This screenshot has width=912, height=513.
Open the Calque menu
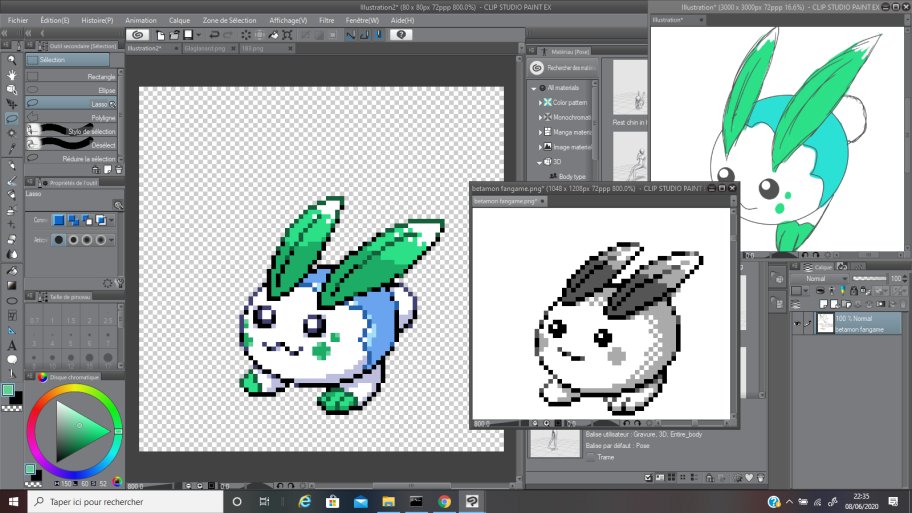click(x=179, y=20)
